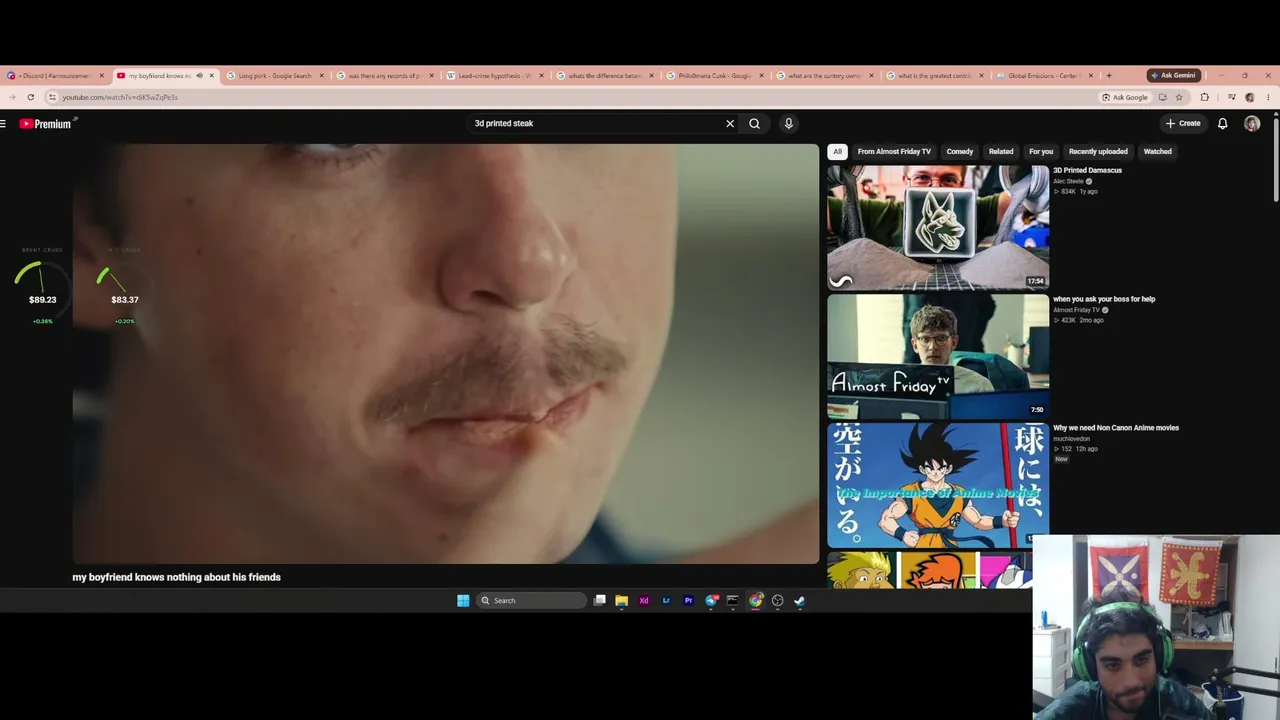Select the 'All' filter chip
This screenshot has height=720, width=1280.
coord(838,152)
